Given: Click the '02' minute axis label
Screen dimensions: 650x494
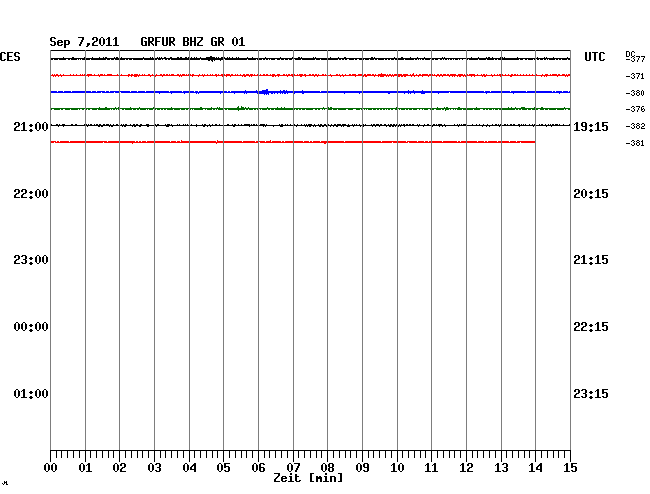Looking at the screenshot, I should click(x=119, y=468).
